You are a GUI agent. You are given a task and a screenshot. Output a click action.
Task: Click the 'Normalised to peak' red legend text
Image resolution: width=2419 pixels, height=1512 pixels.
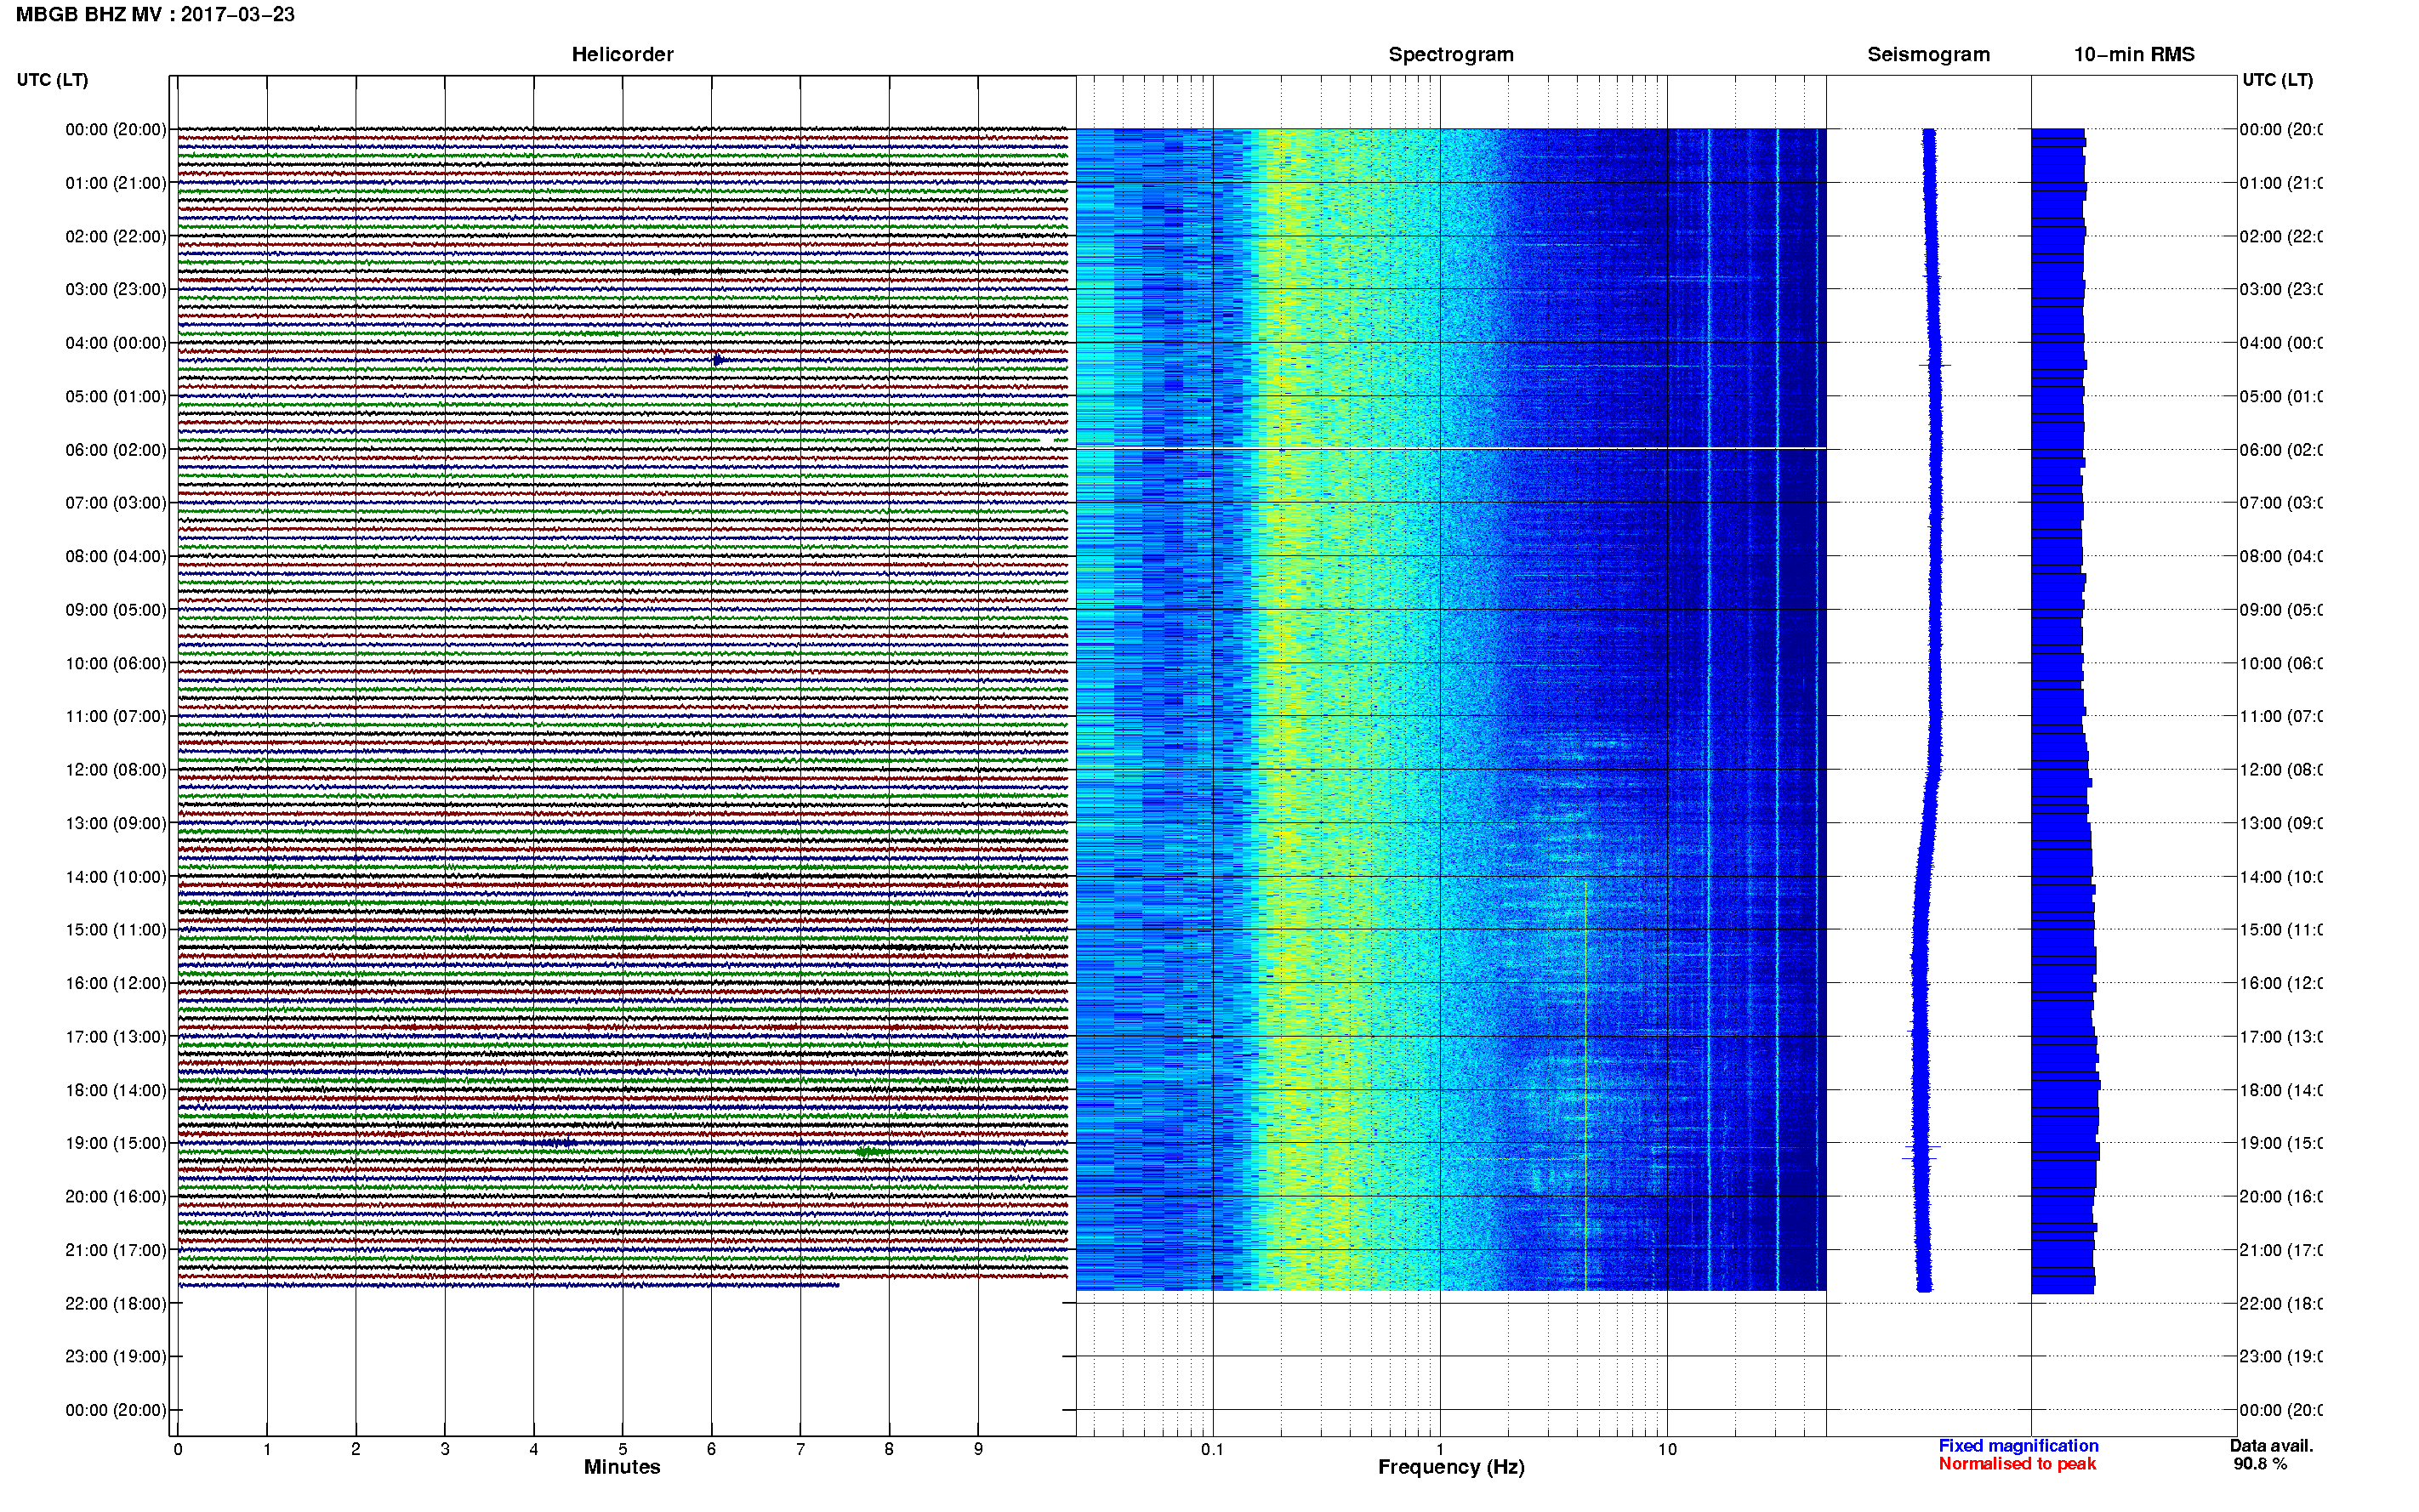pos(2017,1464)
